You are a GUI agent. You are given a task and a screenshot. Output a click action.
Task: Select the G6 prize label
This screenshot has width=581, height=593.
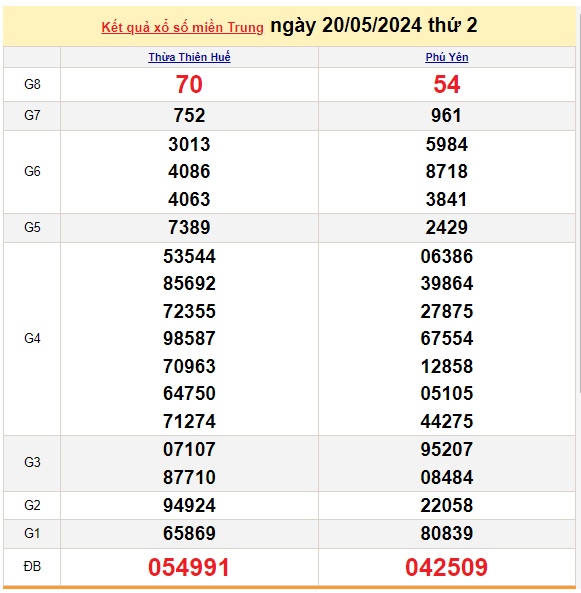[x=32, y=171]
